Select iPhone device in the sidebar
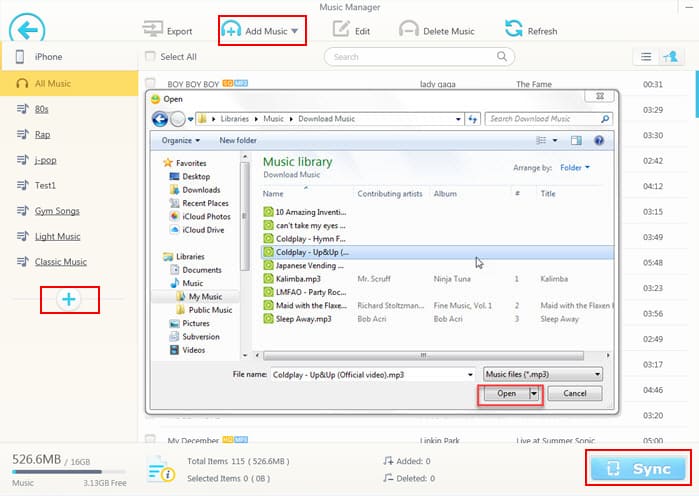This screenshot has height=496, width=699. [x=69, y=57]
